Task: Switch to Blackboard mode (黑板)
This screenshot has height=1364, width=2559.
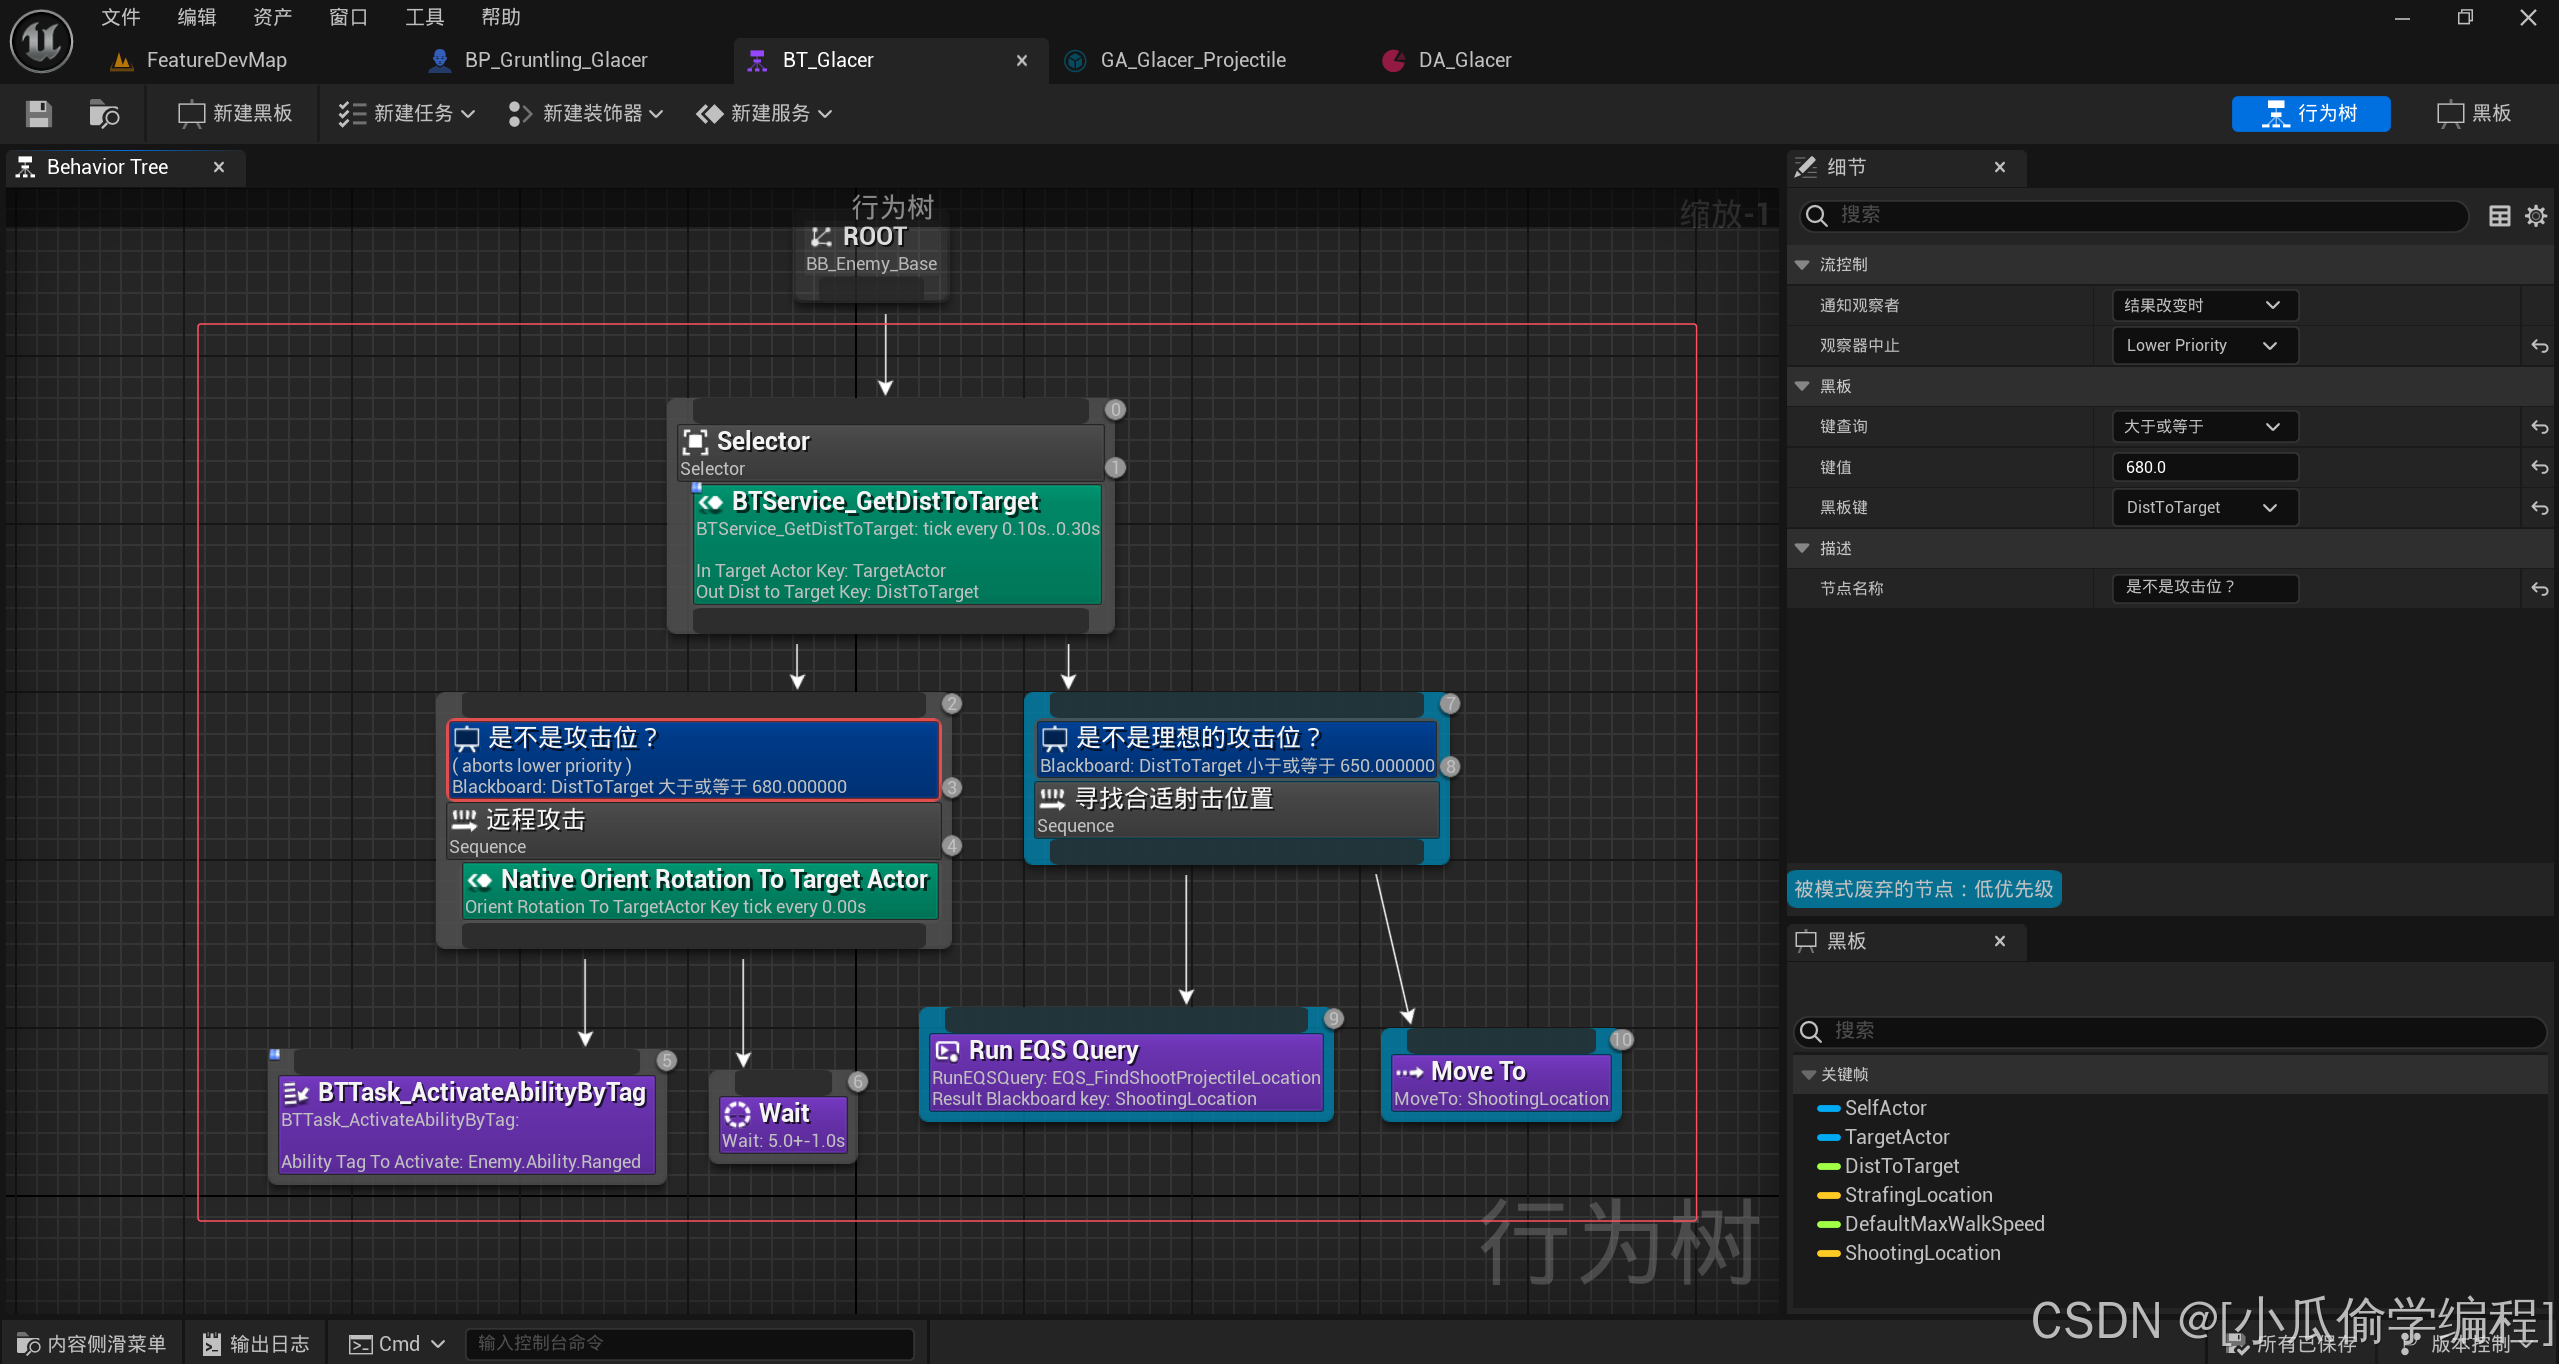Action: coord(2474,114)
